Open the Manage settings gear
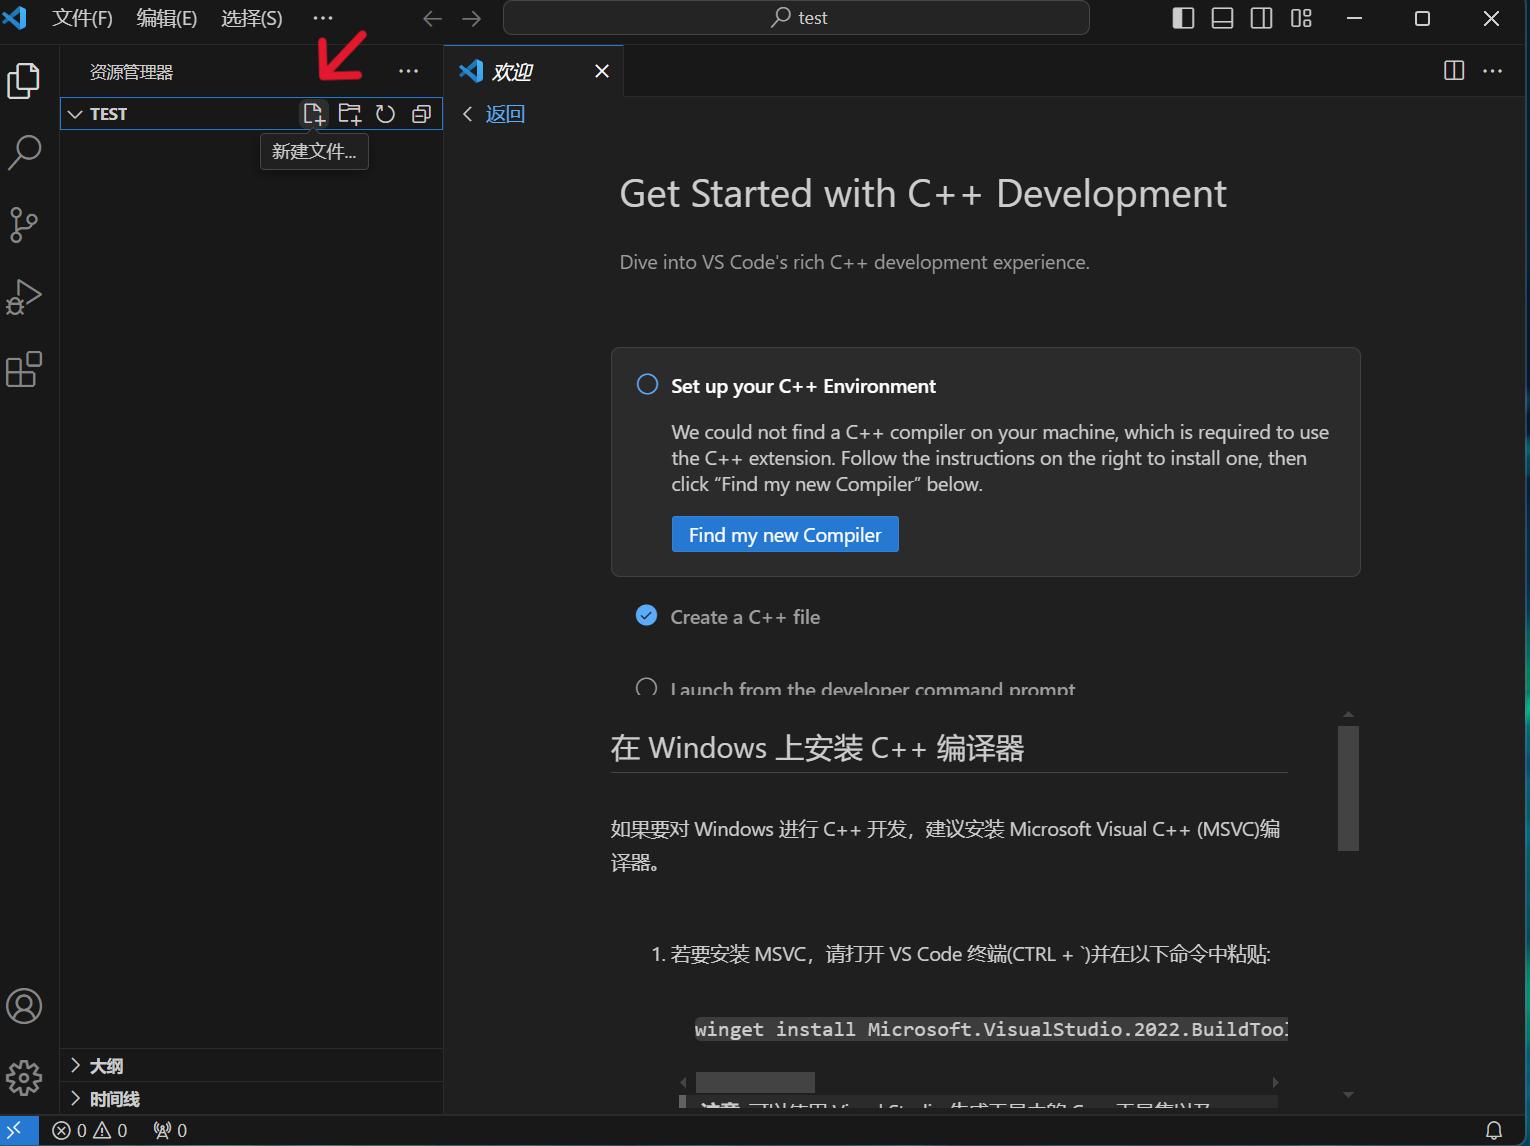This screenshot has height=1146, width=1530. [x=24, y=1078]
